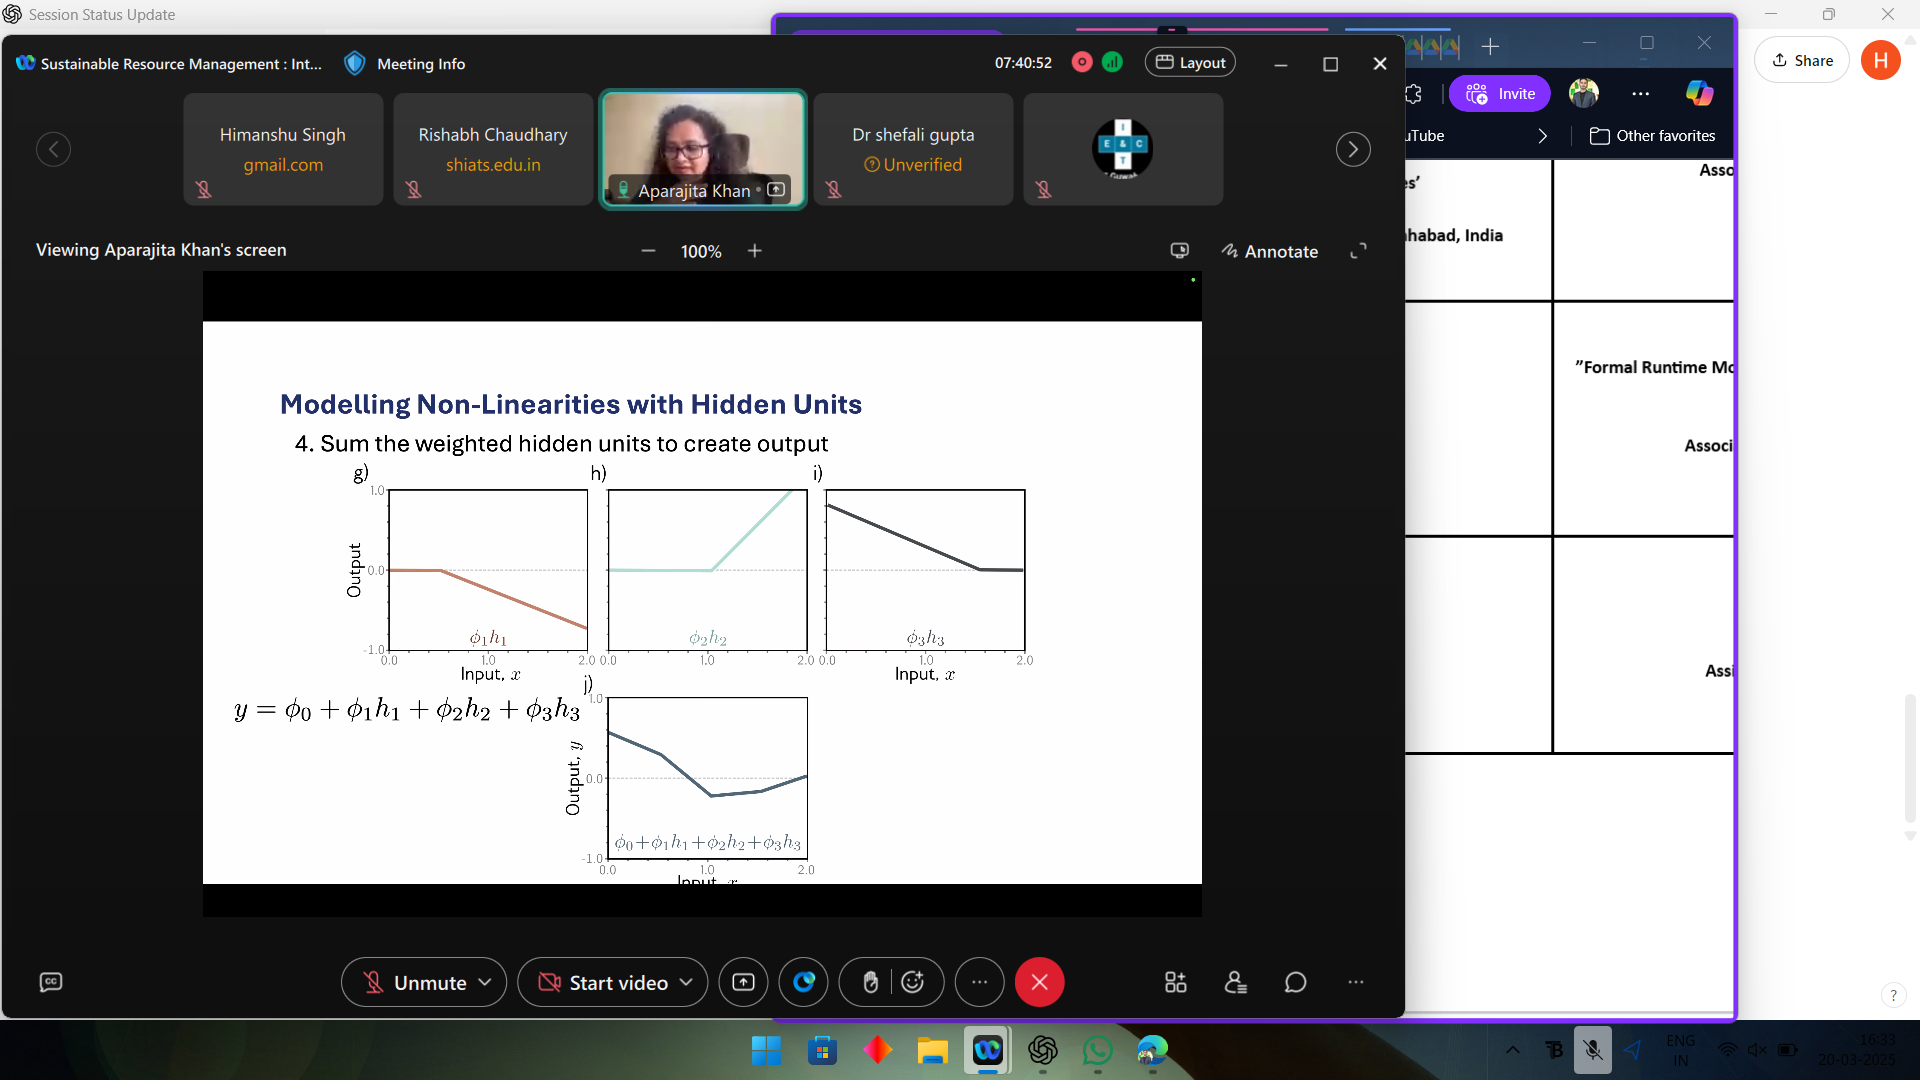1920x1080 pixels.
Task: Open Meeting Info shield icon
Action: point(354,63)
